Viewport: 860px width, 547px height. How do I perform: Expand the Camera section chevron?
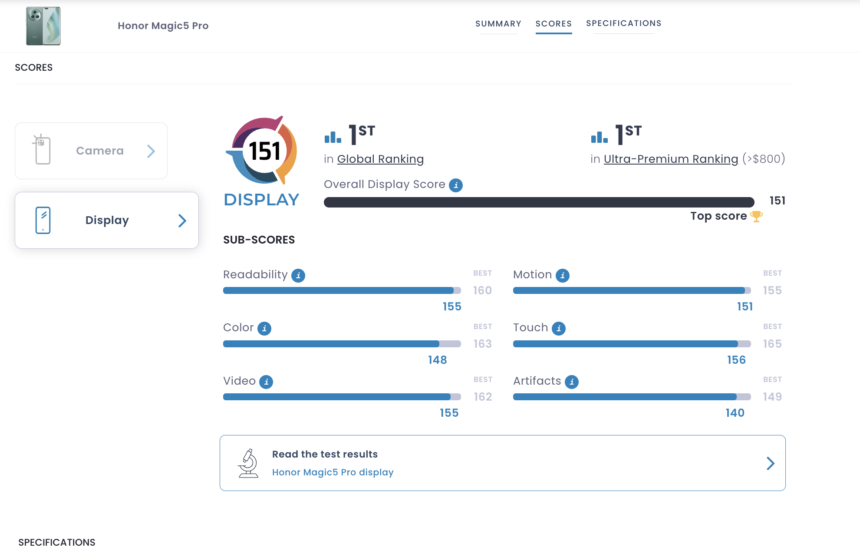151,151
